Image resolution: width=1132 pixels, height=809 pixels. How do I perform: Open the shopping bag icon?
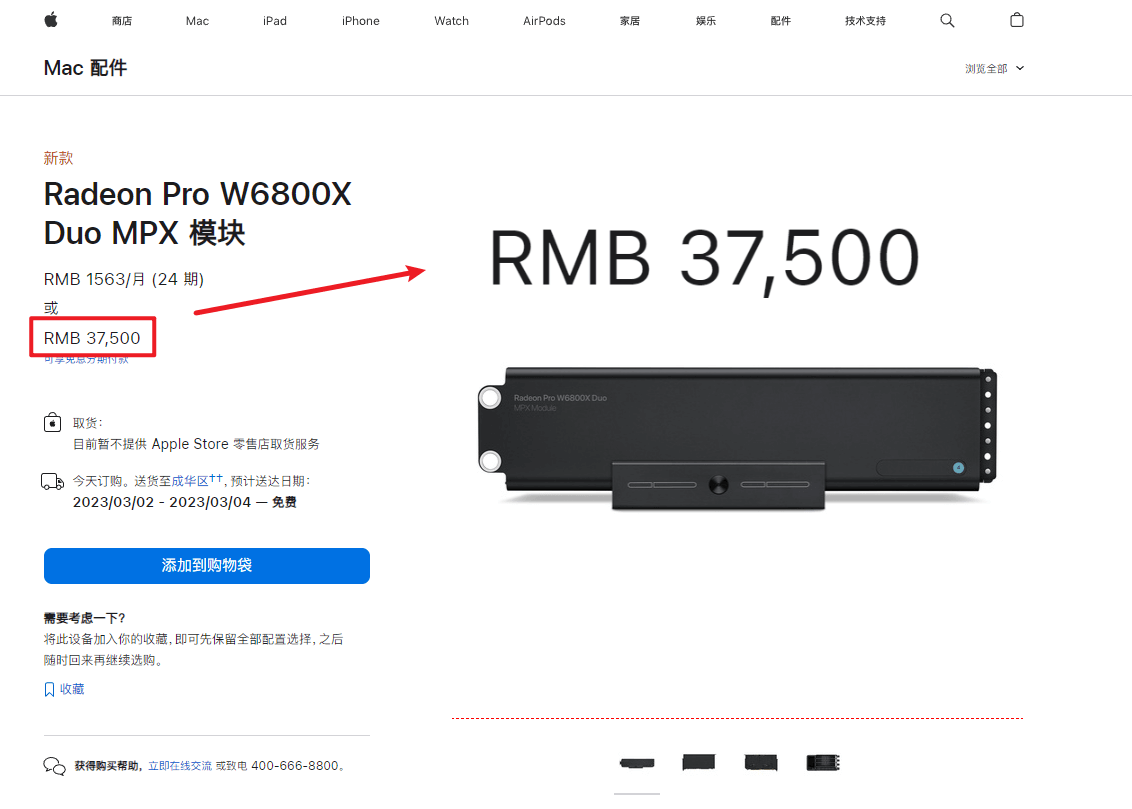click(1016, 20)
